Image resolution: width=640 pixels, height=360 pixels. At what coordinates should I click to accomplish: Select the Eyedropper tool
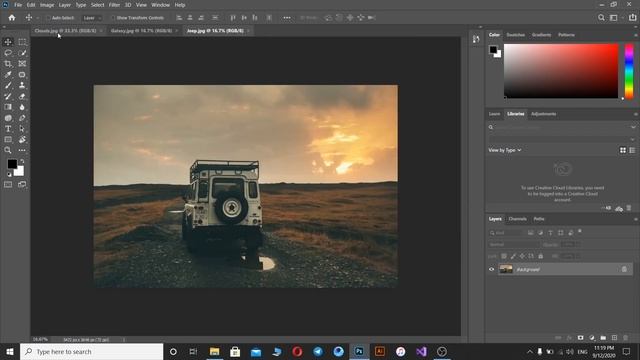click(8, 75)
